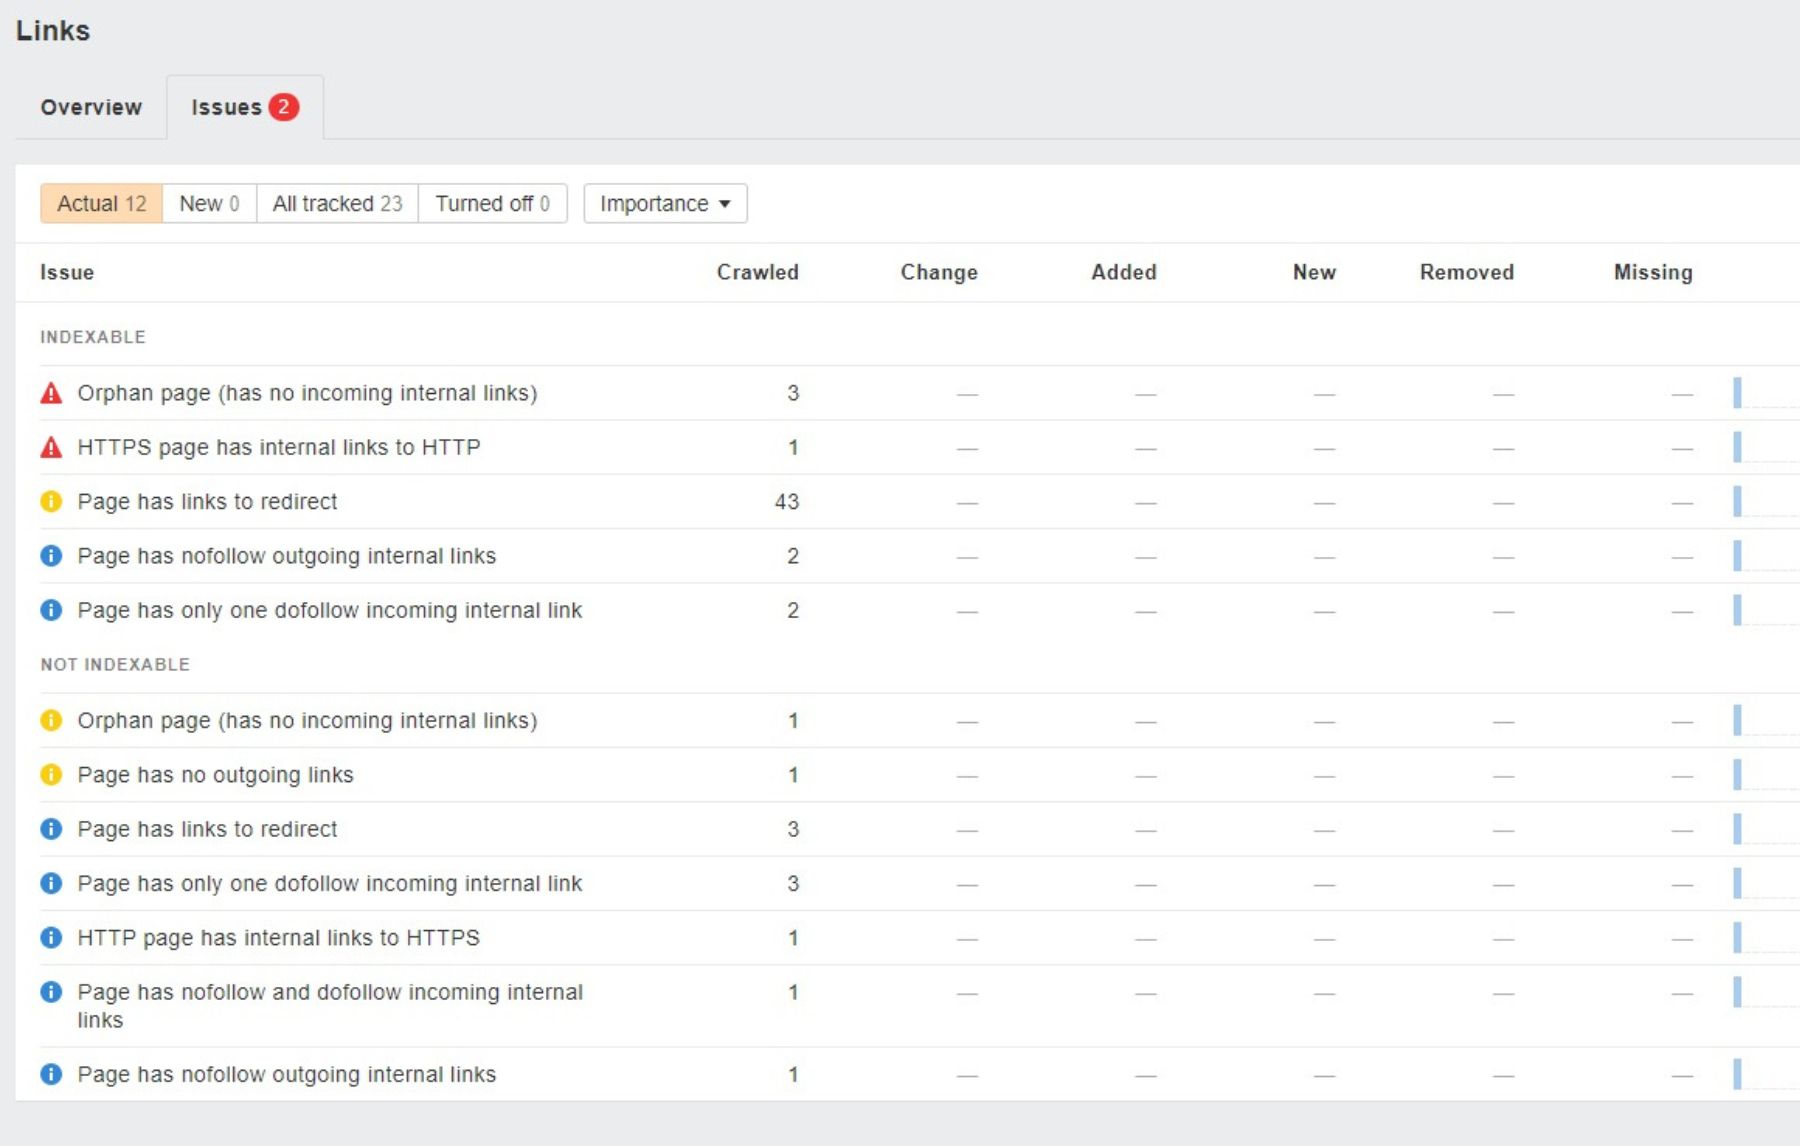This screenshot has width=1800, height=1146.
Task: Click the Removed column header
Action: coord(1467,272)
